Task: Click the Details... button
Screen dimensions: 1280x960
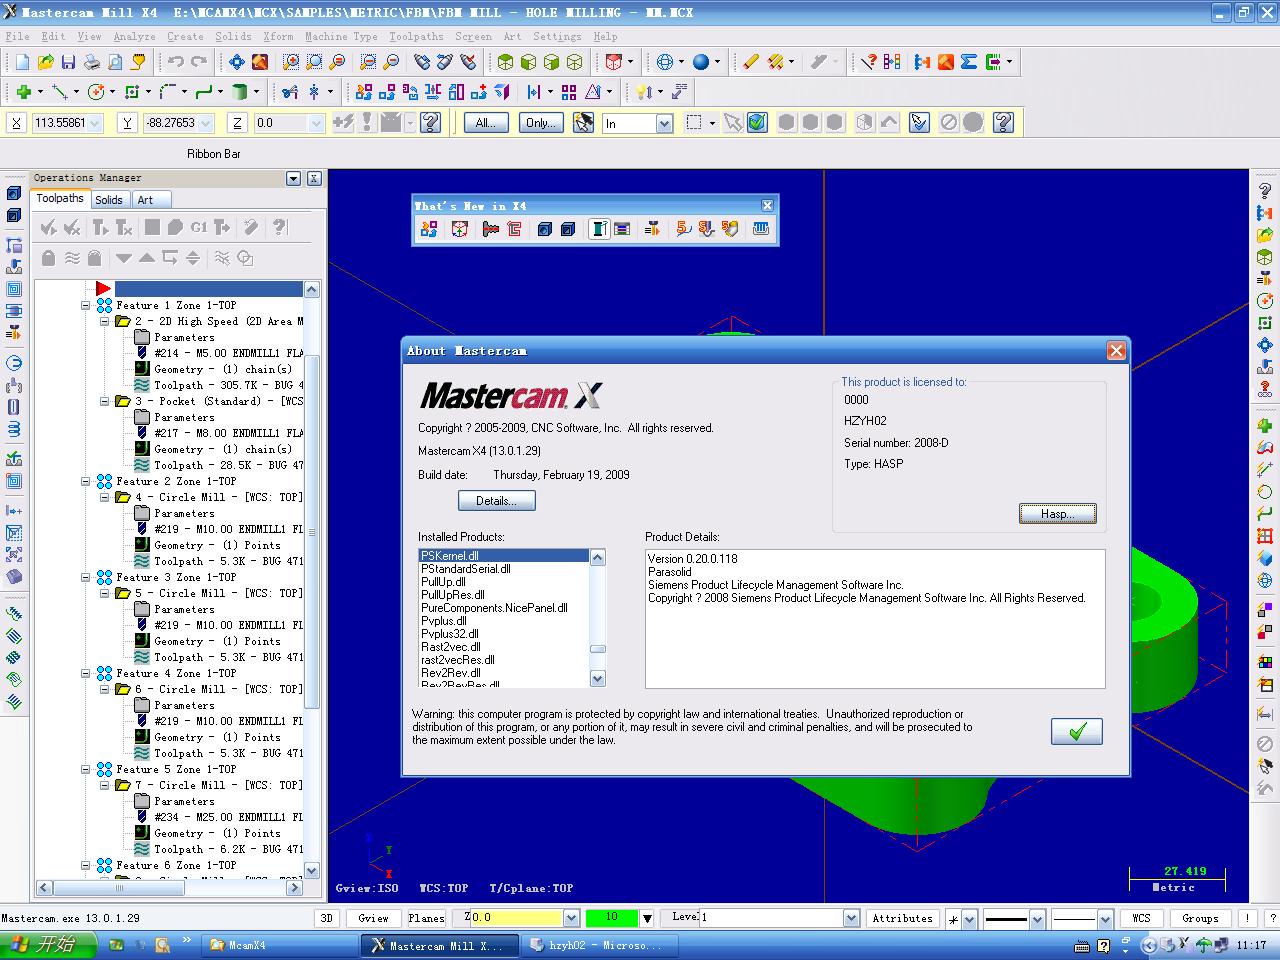Action: tap(497, 501)
